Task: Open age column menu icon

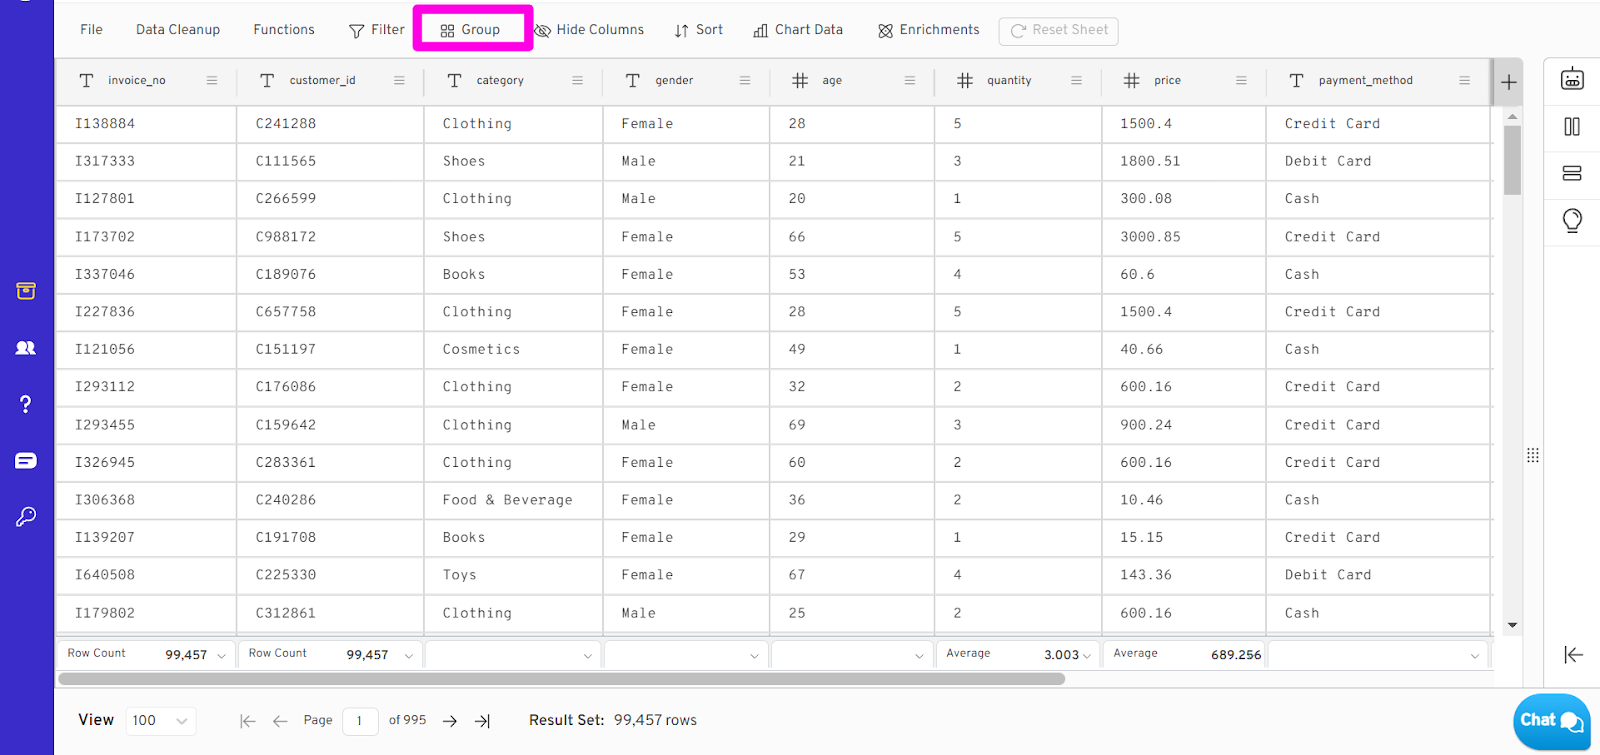Action: click(910, 80)
